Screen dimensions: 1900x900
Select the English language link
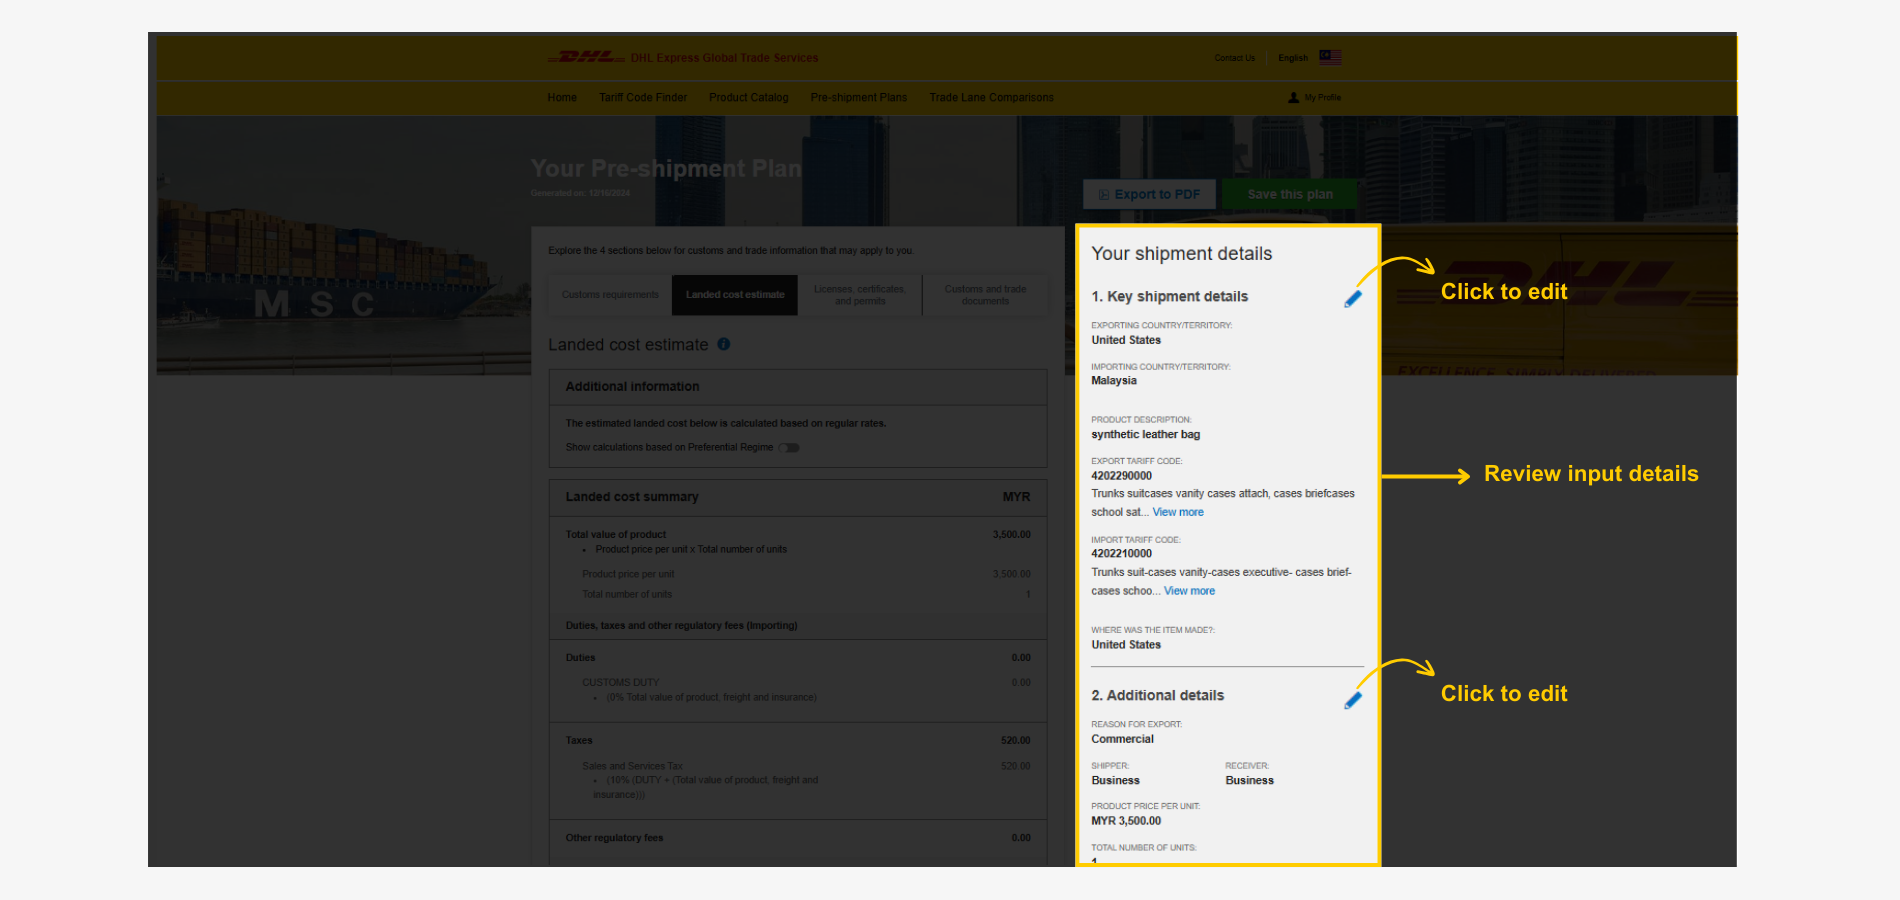[1293, 58]
